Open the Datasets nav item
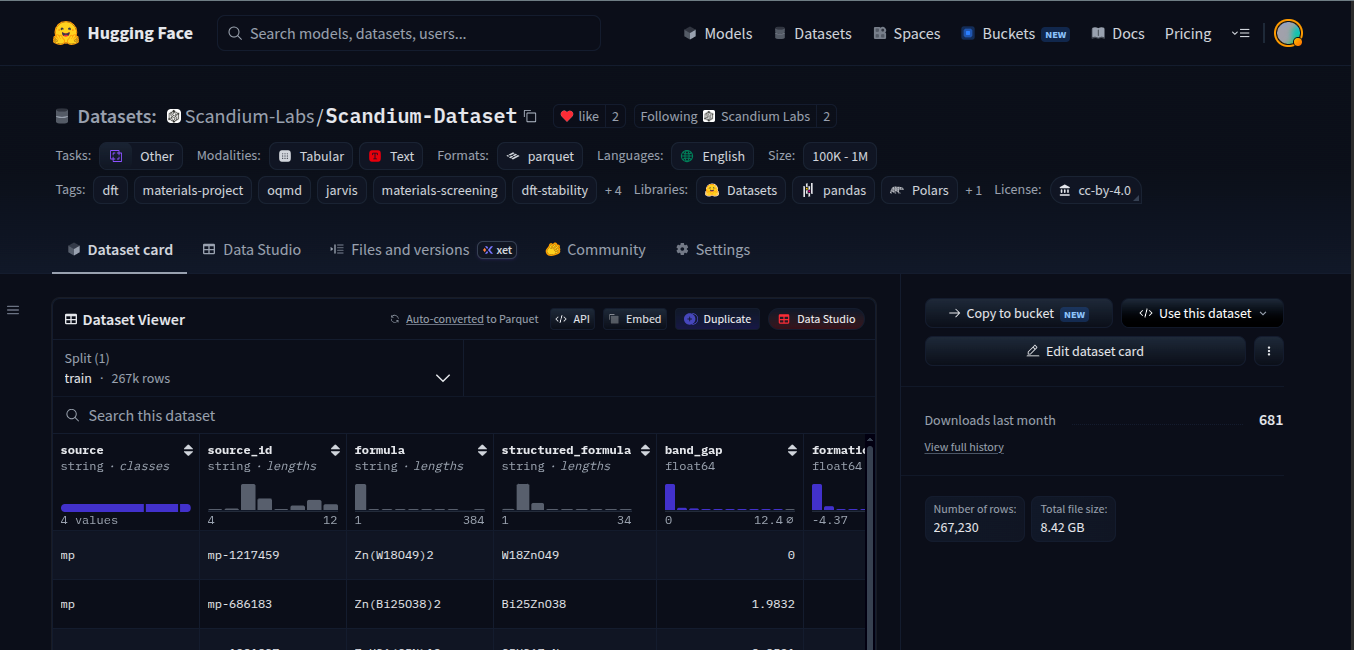Viewport: 1354px width, 650px height. pyautogui.click(x=812, y=33)
